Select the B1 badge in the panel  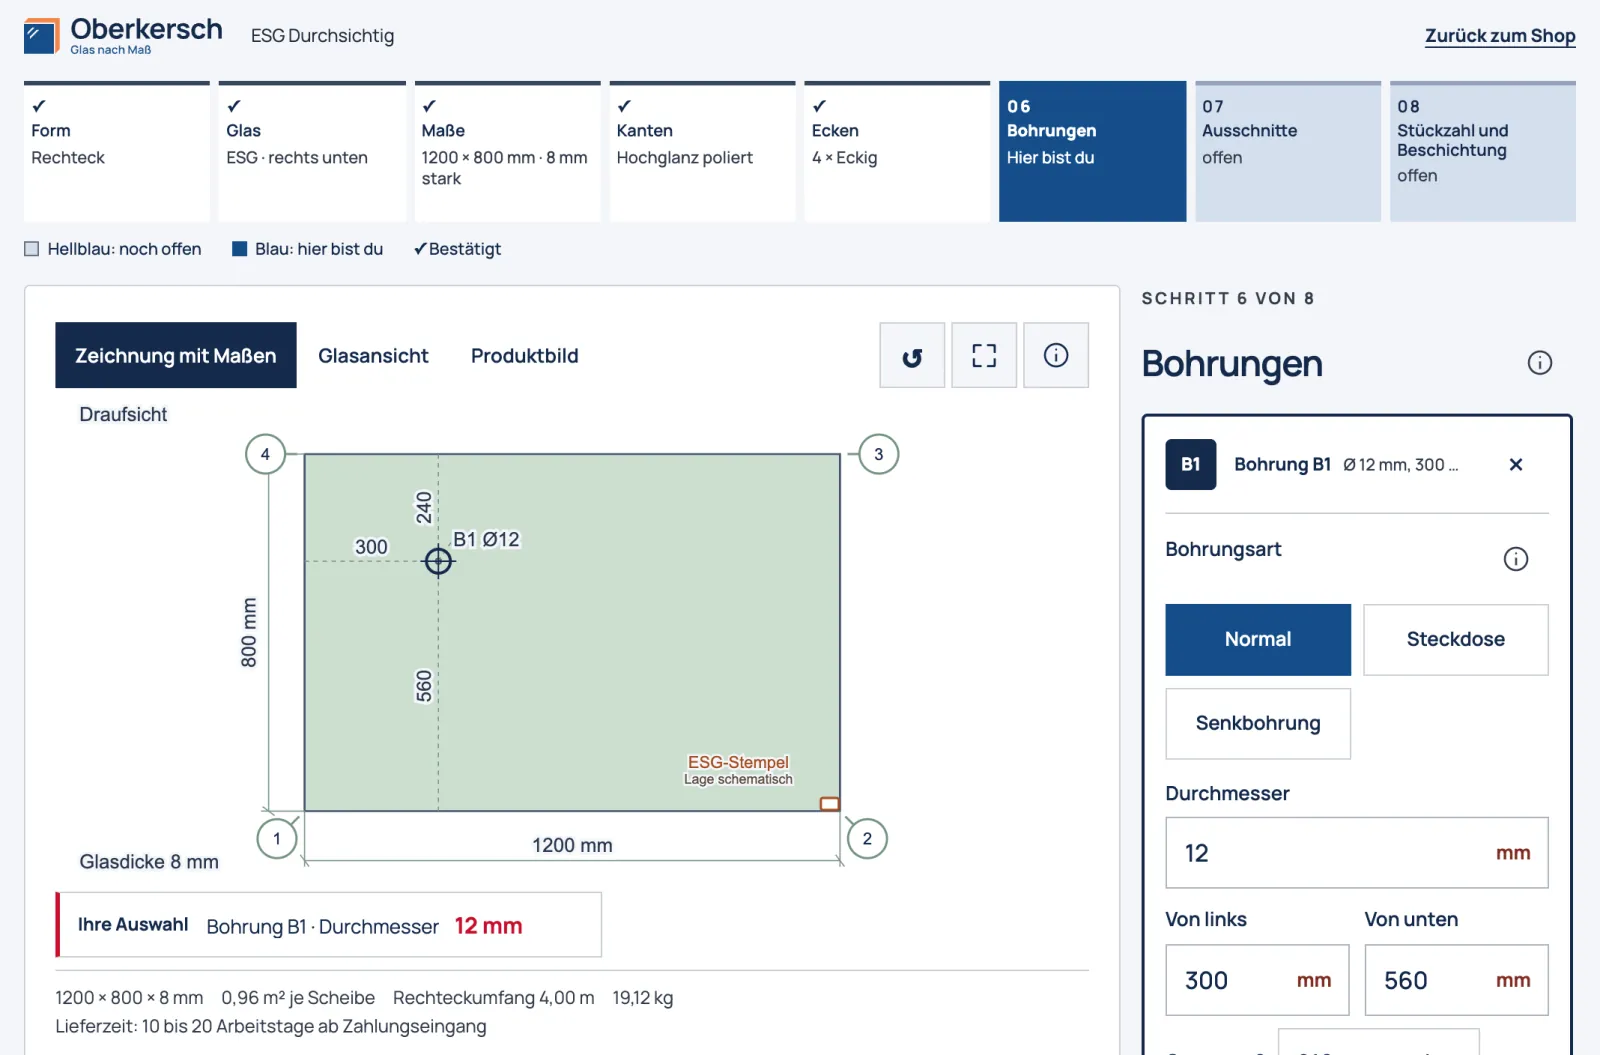coord(1191,464)
